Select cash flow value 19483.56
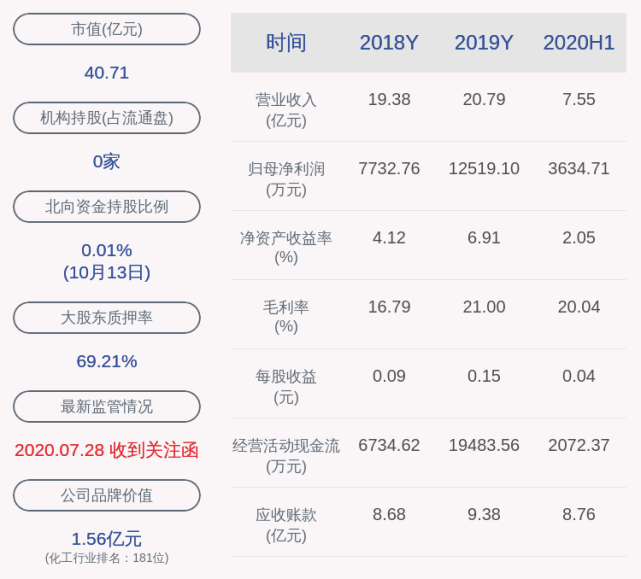The image size is (641, 579). [x=484, y=445]
